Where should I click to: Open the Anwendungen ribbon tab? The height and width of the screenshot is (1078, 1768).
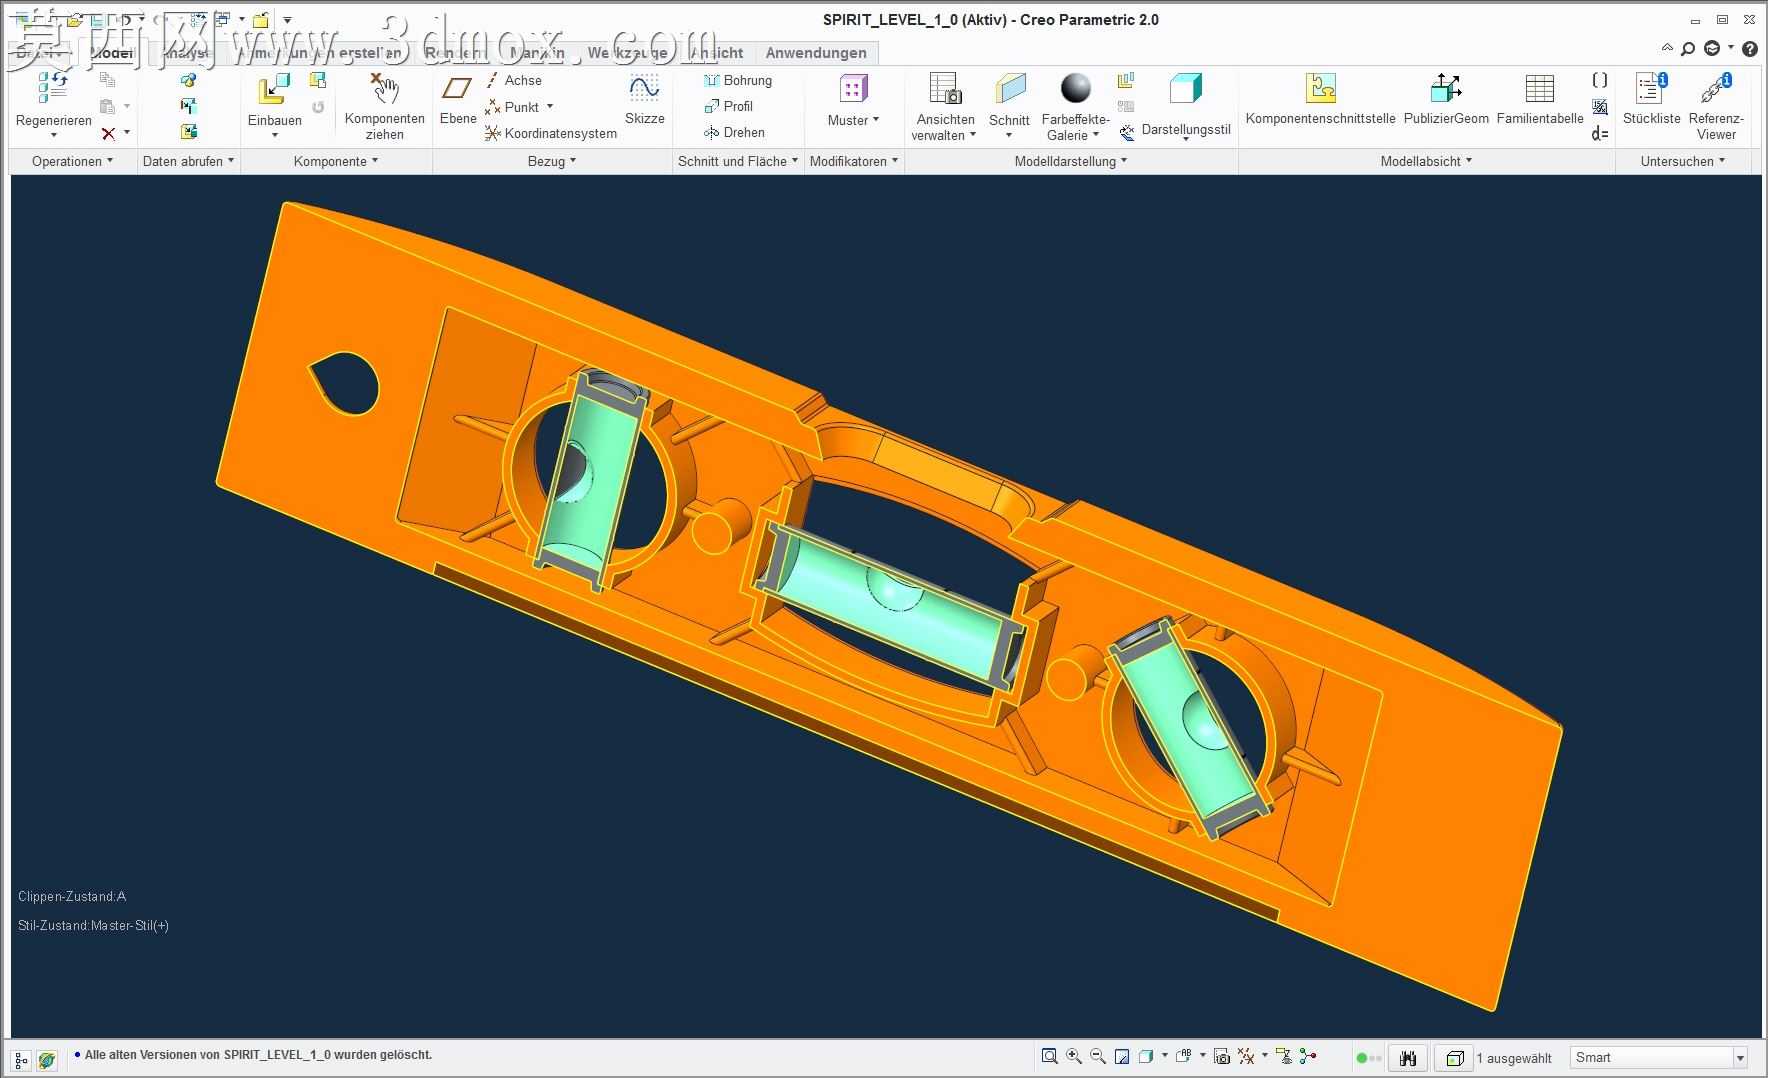point(816,53)
